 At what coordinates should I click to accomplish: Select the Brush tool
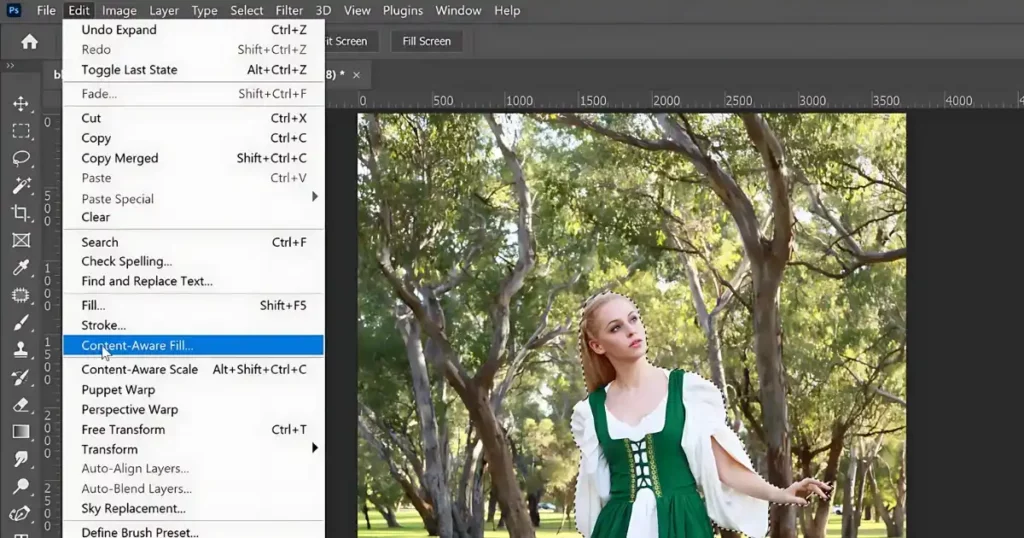click(21, 323)
